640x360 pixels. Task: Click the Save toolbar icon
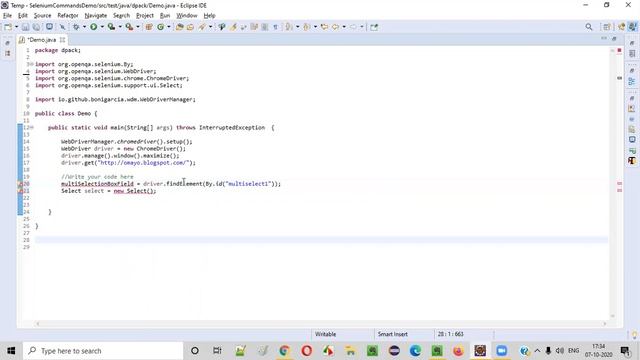point(25,27)
